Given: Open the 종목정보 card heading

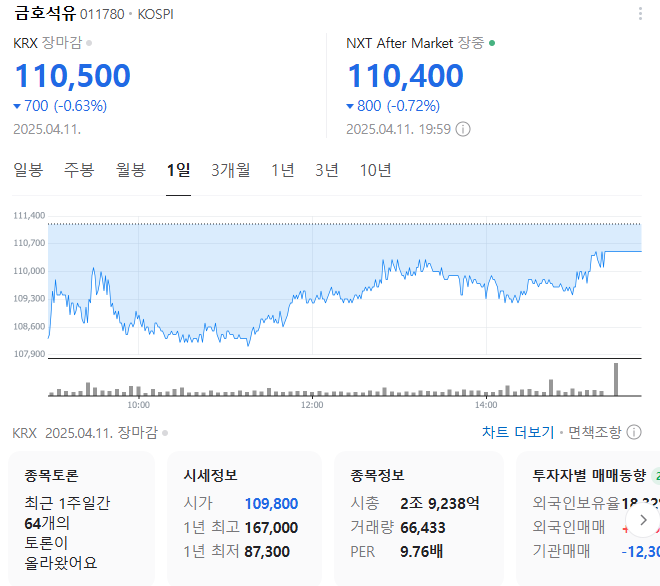Looking at the screenshot, I should point(377,475).
